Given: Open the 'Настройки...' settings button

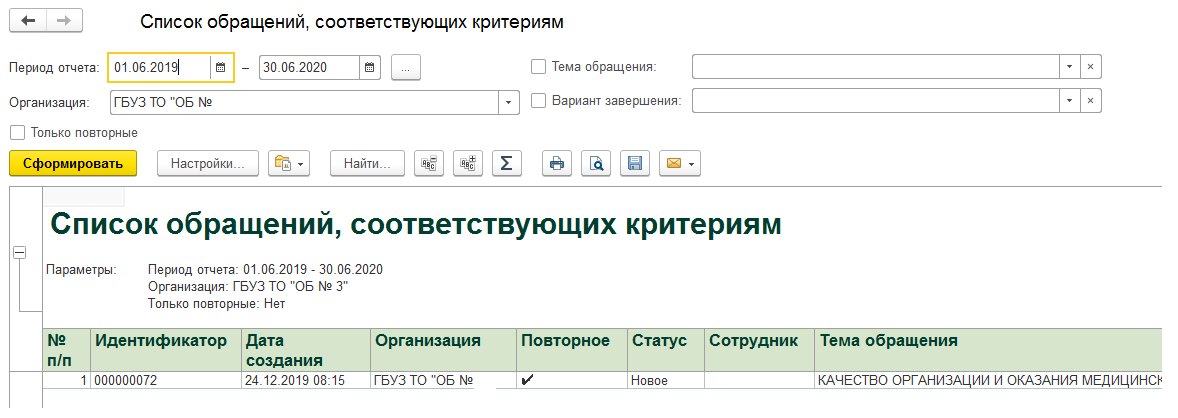Looking at the screenshot, I should 208,163.
